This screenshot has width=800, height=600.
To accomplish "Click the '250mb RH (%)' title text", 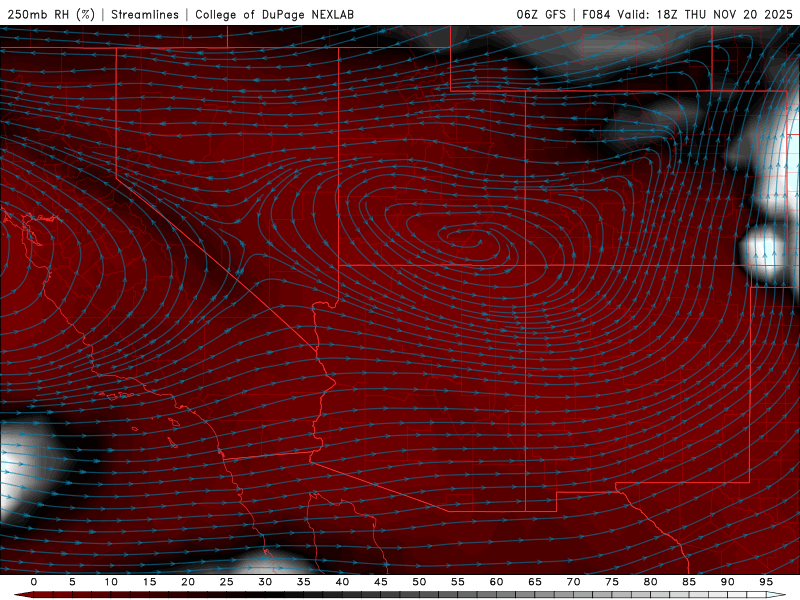I will point(52,14).
